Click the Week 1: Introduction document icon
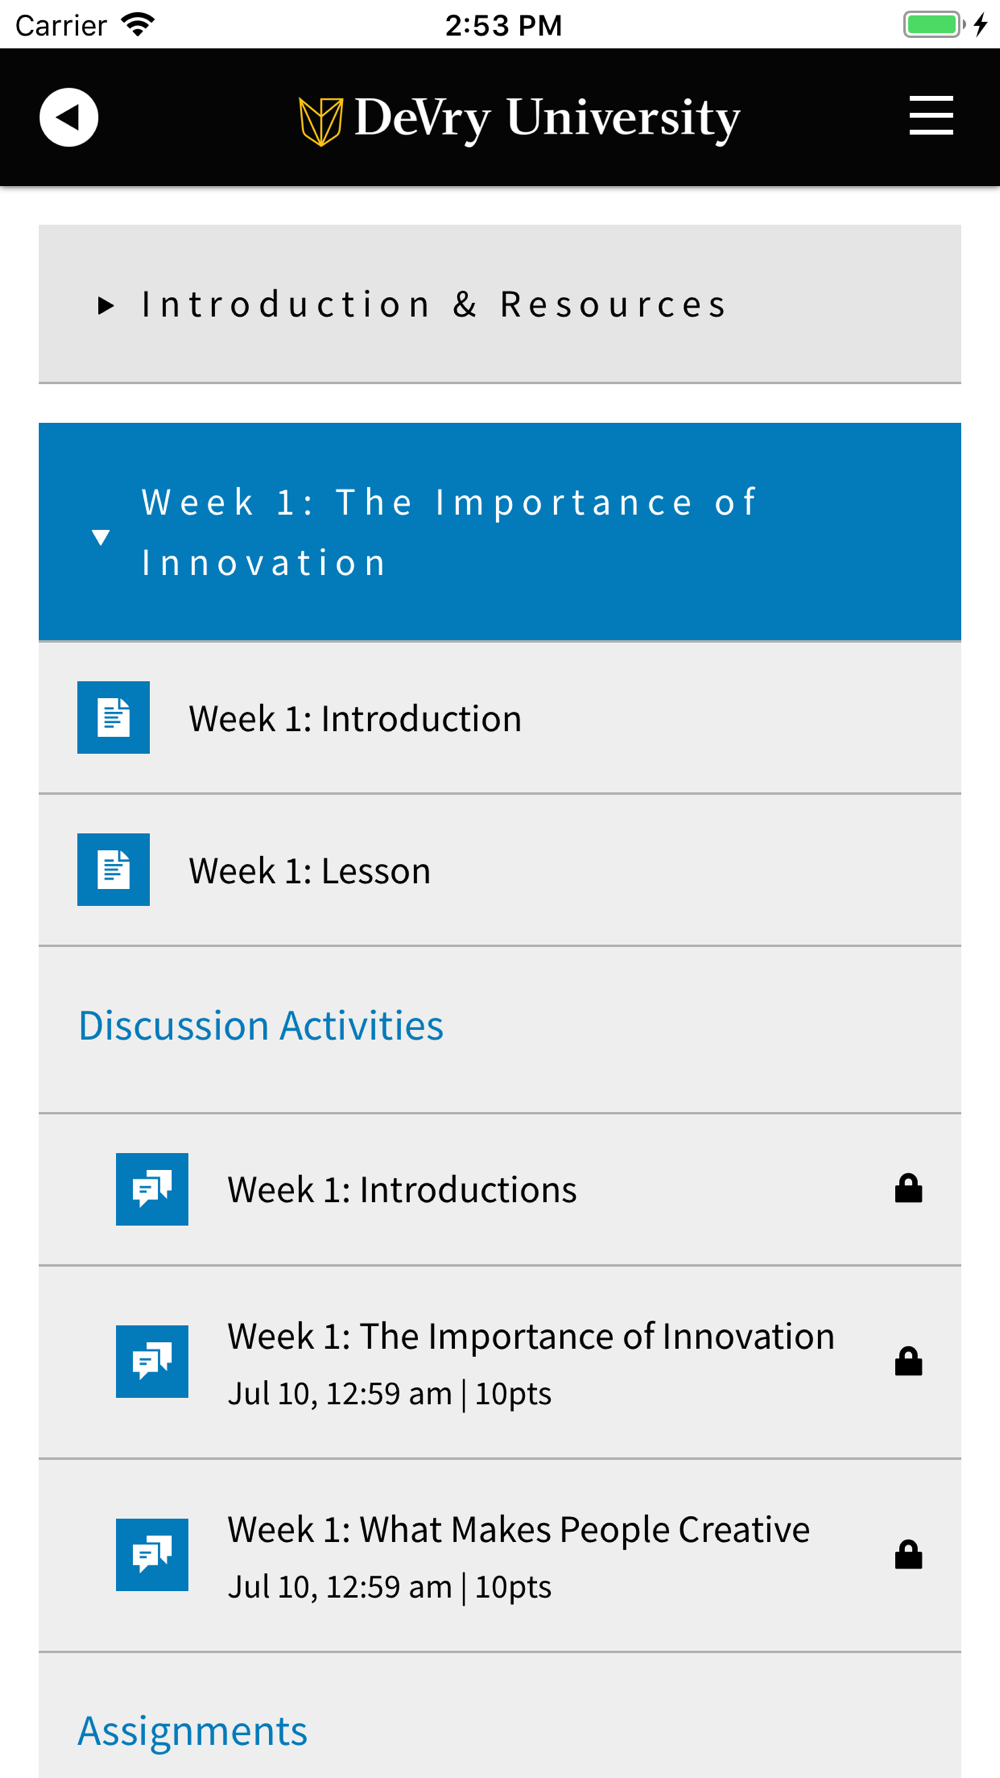This screenshot has width=1000, height=1778. coord(113,718)
